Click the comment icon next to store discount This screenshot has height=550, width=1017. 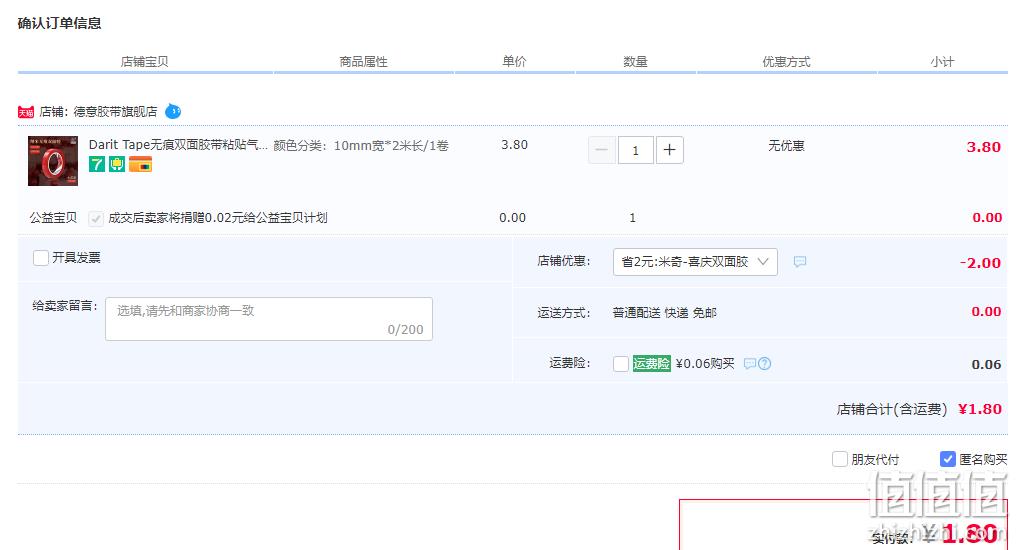[800, 261]
